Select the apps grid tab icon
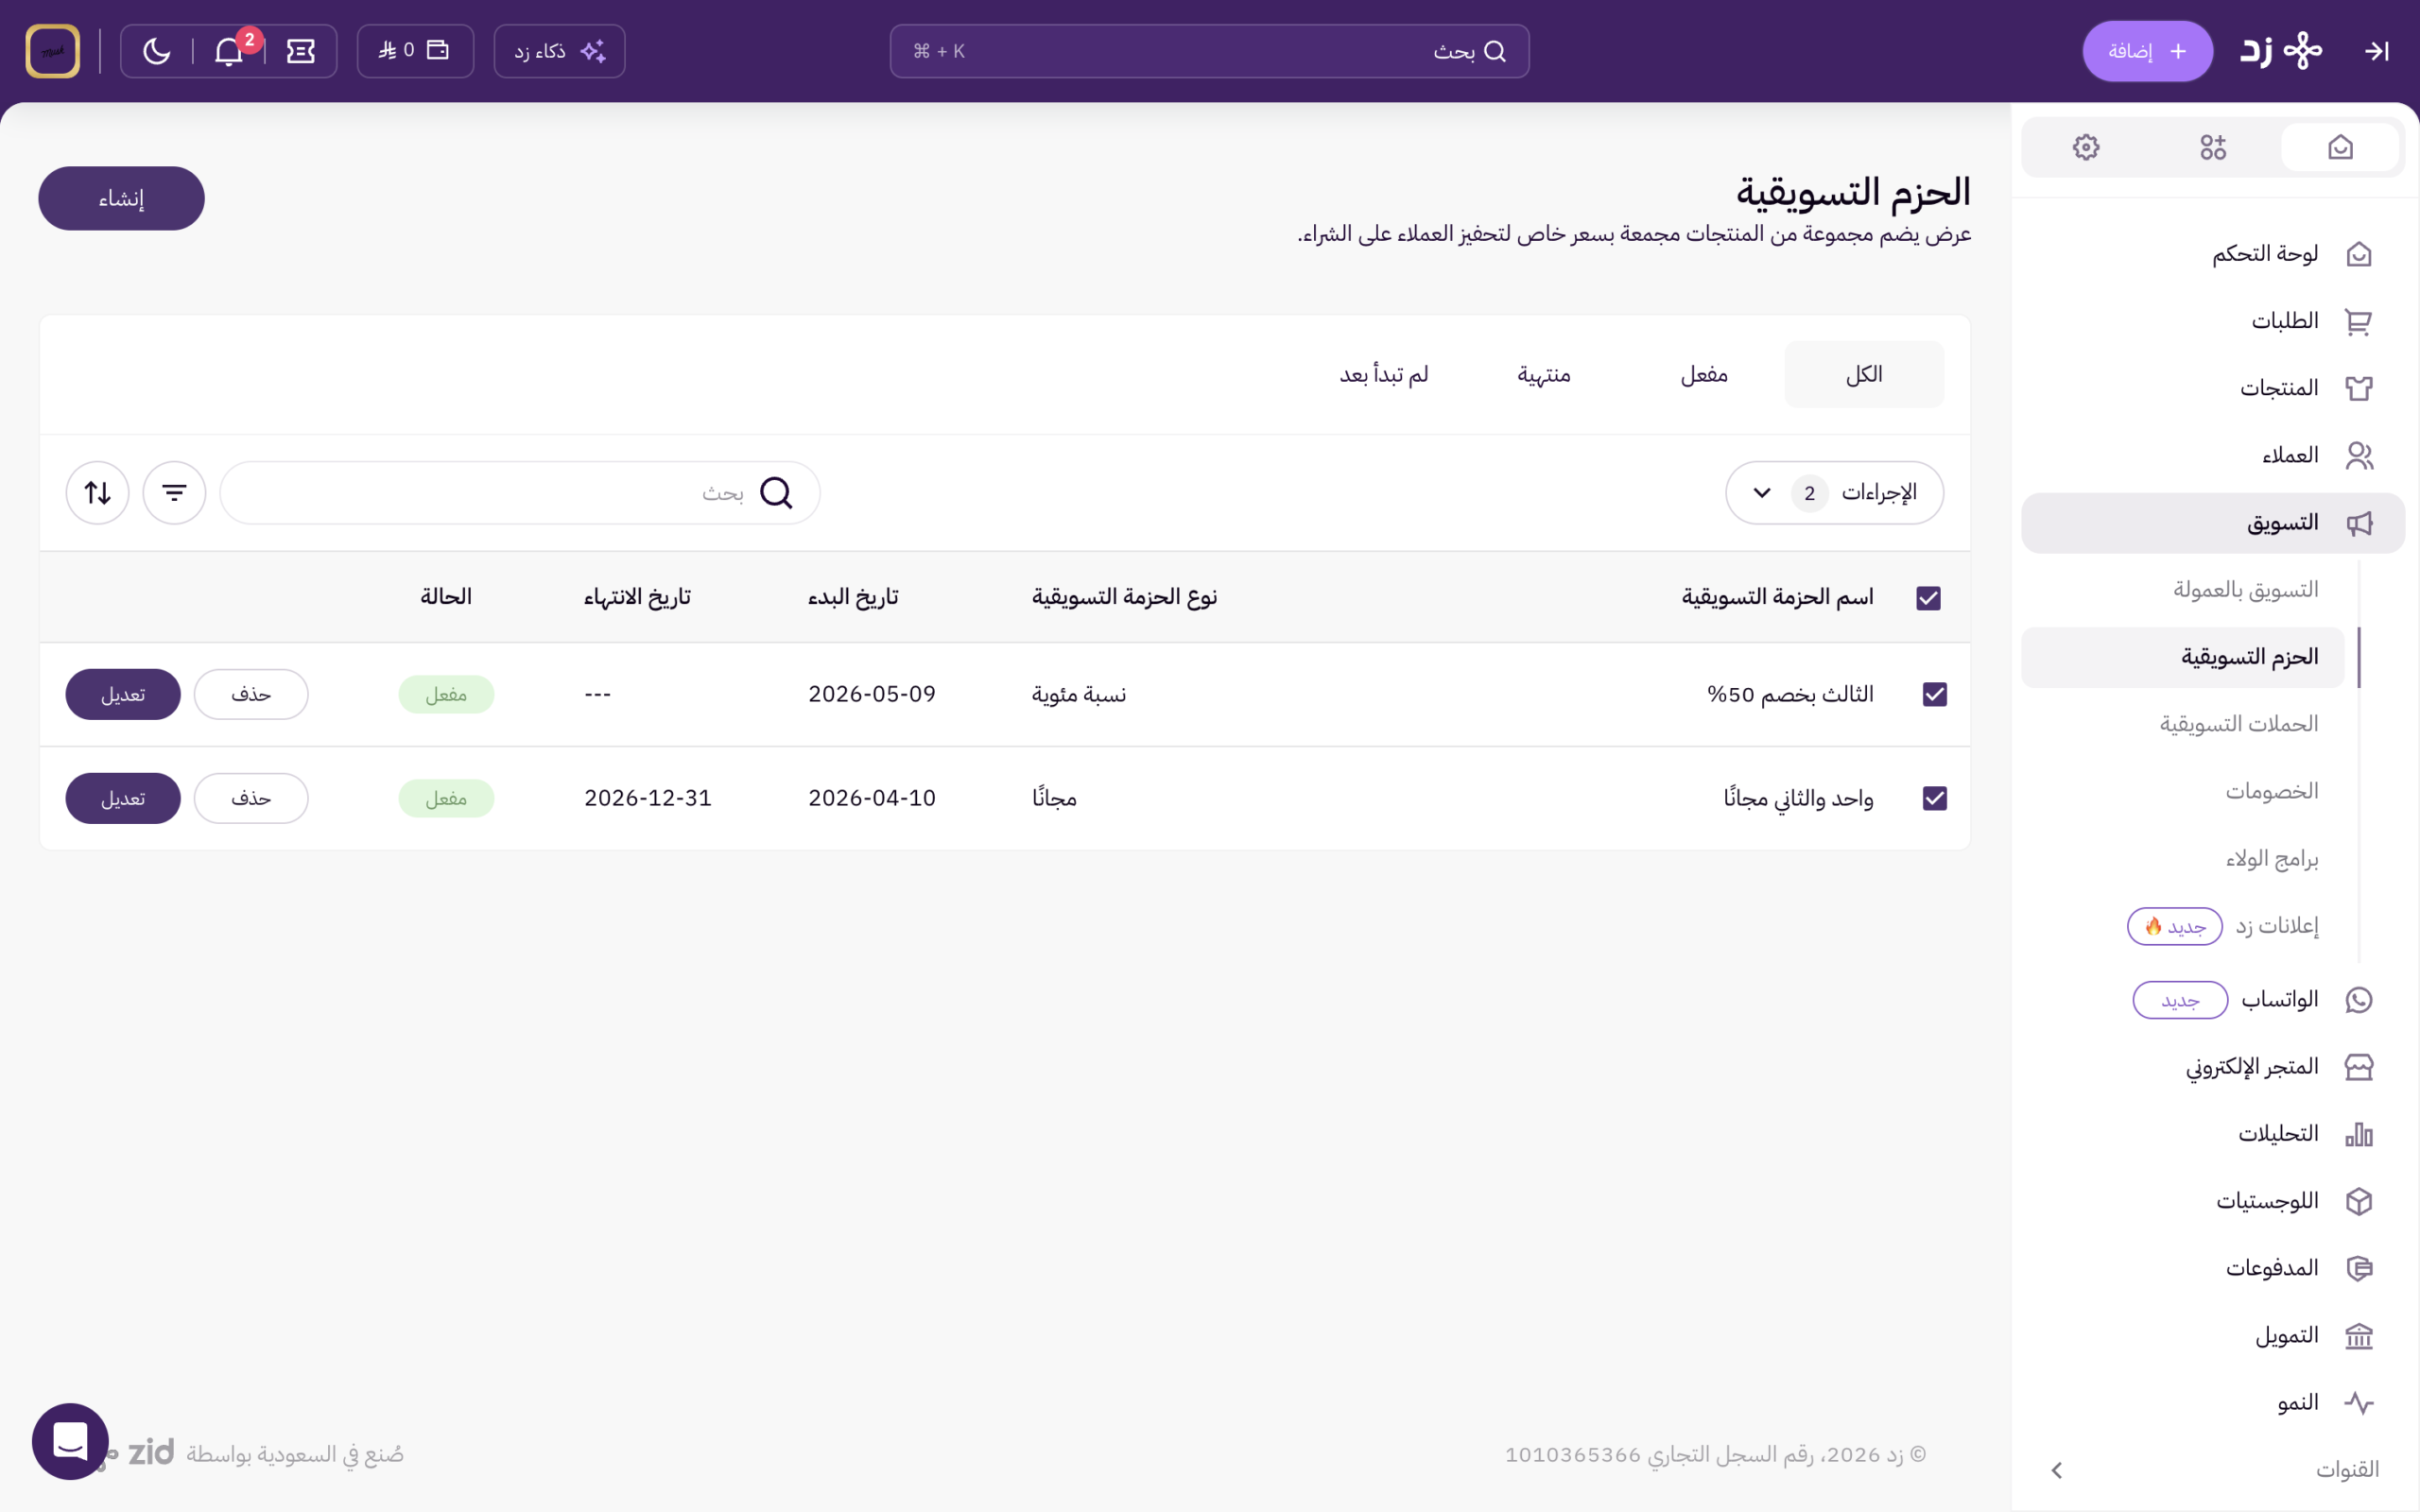Screen dimensions: 2420x1512 tap(2213, 148)
